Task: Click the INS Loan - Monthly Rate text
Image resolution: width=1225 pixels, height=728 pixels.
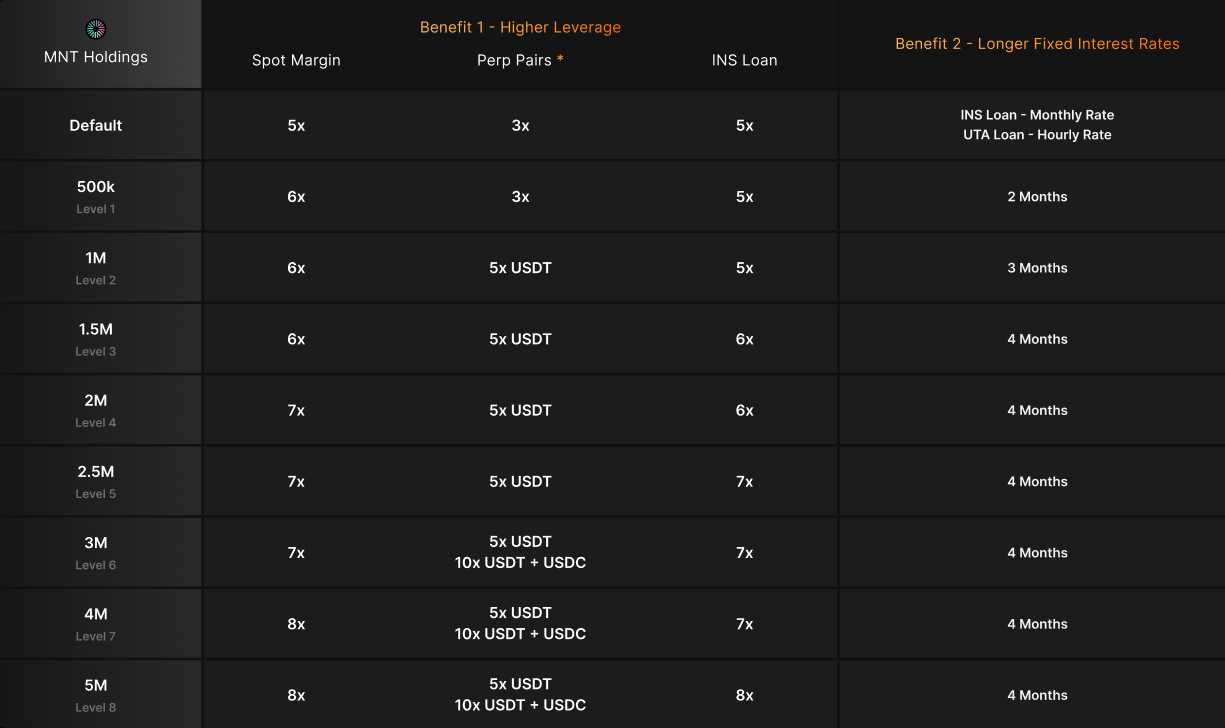Action: [1037, 115]
